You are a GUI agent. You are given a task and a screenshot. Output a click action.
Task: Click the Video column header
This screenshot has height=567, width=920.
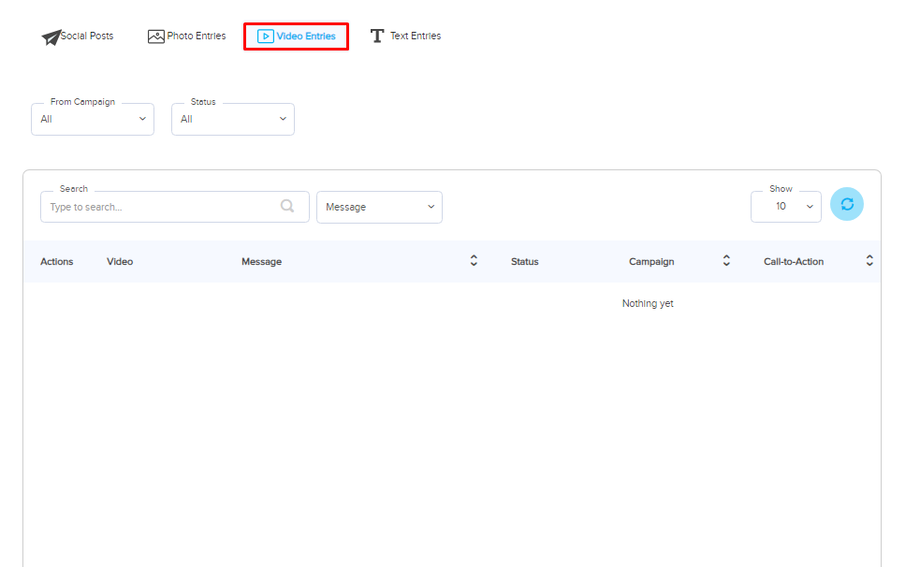click(120, 262)
